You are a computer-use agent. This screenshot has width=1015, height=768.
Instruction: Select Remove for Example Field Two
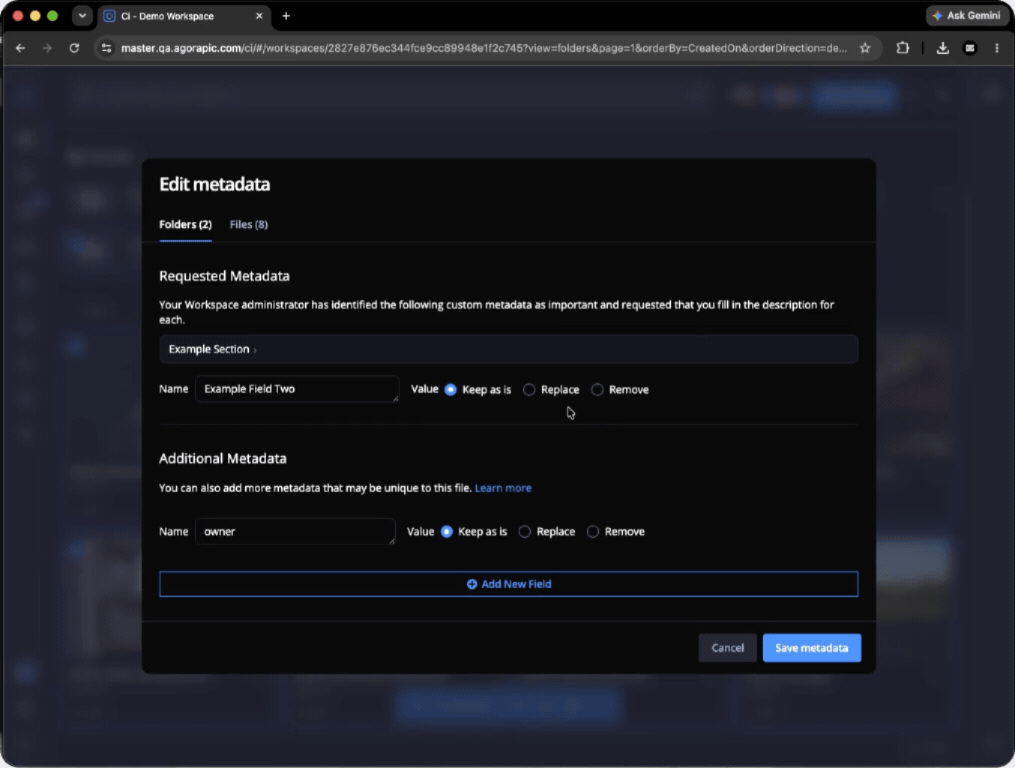tap(597, 389)
